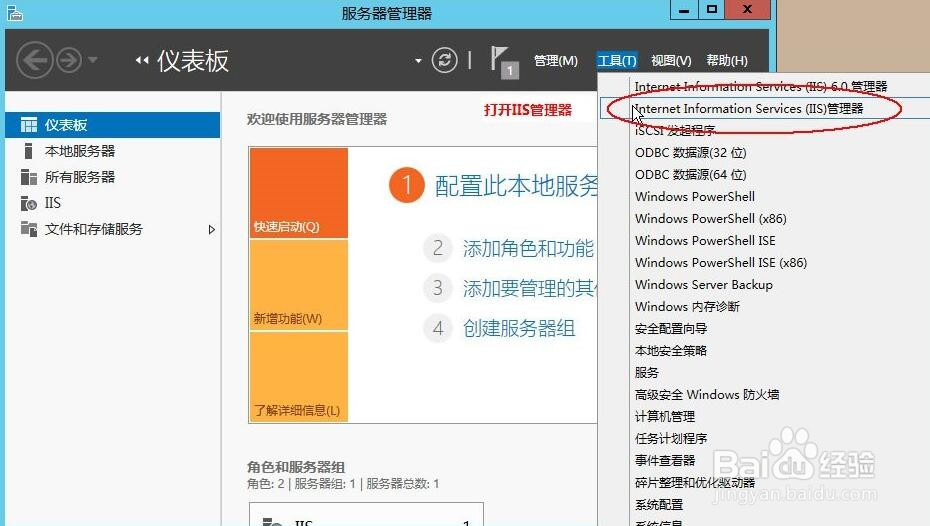Image resolution: width=930 pixels, height=526 pixels.
Task: Click 添加角色和功能 link
Action: point(528,248)
